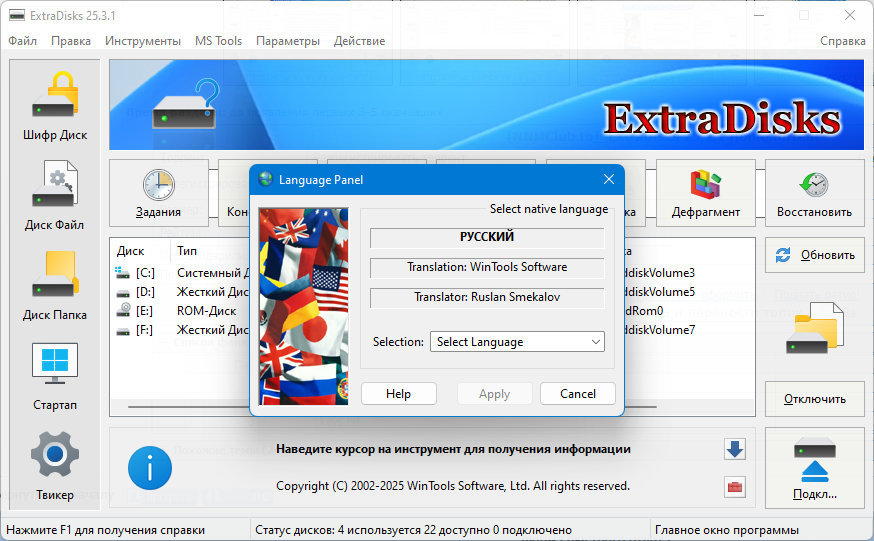Click the red toolbox icon

[x=735, y=487]
